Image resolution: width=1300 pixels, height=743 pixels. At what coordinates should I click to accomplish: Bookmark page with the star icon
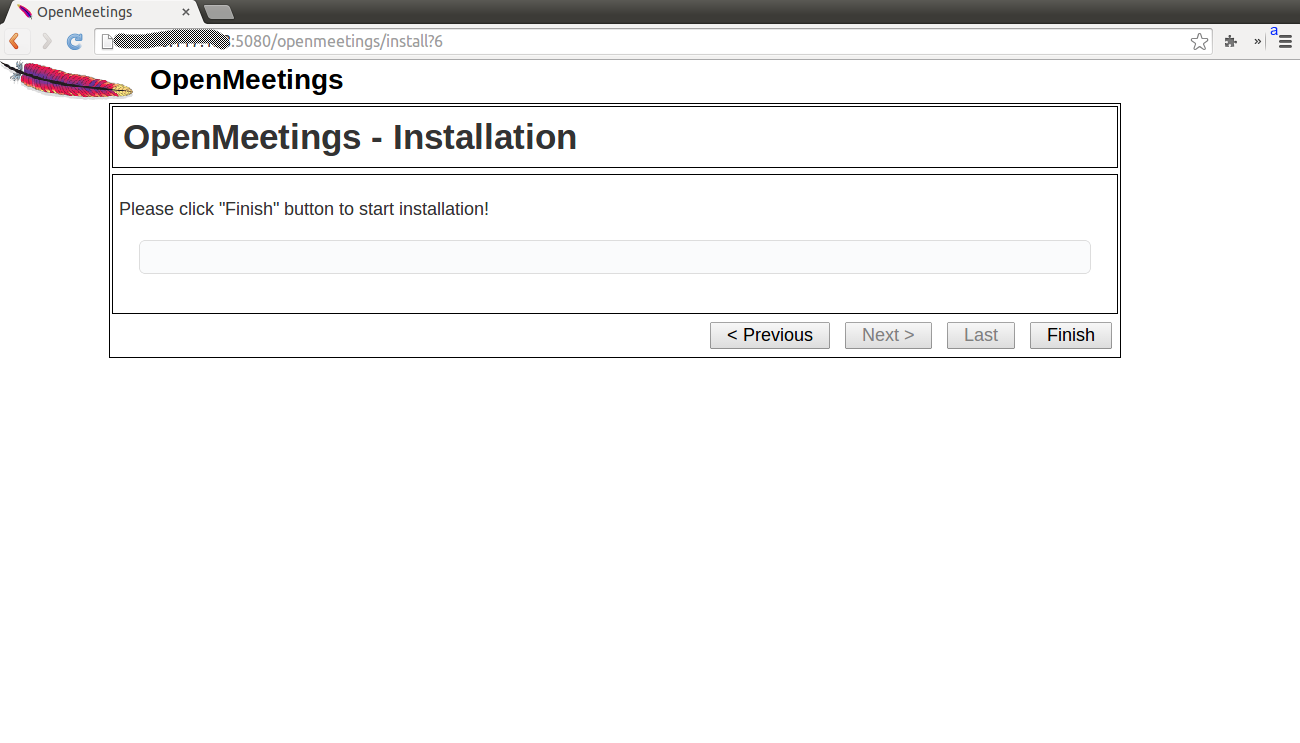[x=1199, y=41]
